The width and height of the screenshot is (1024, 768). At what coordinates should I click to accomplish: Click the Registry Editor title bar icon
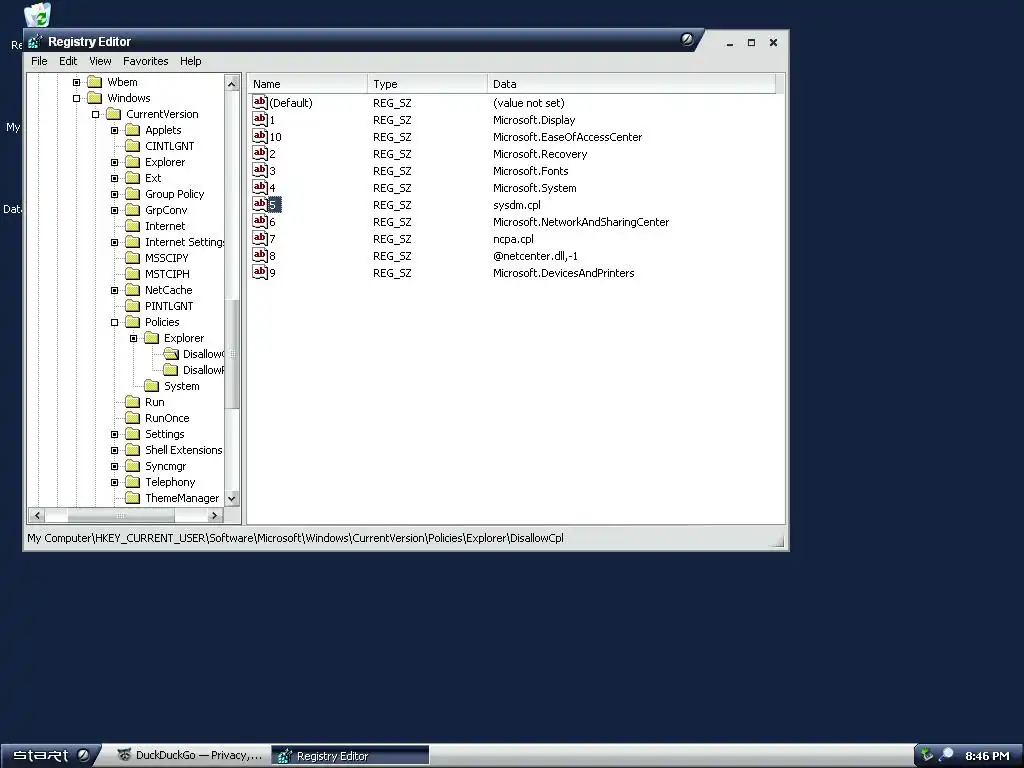(x=35, y=41)
